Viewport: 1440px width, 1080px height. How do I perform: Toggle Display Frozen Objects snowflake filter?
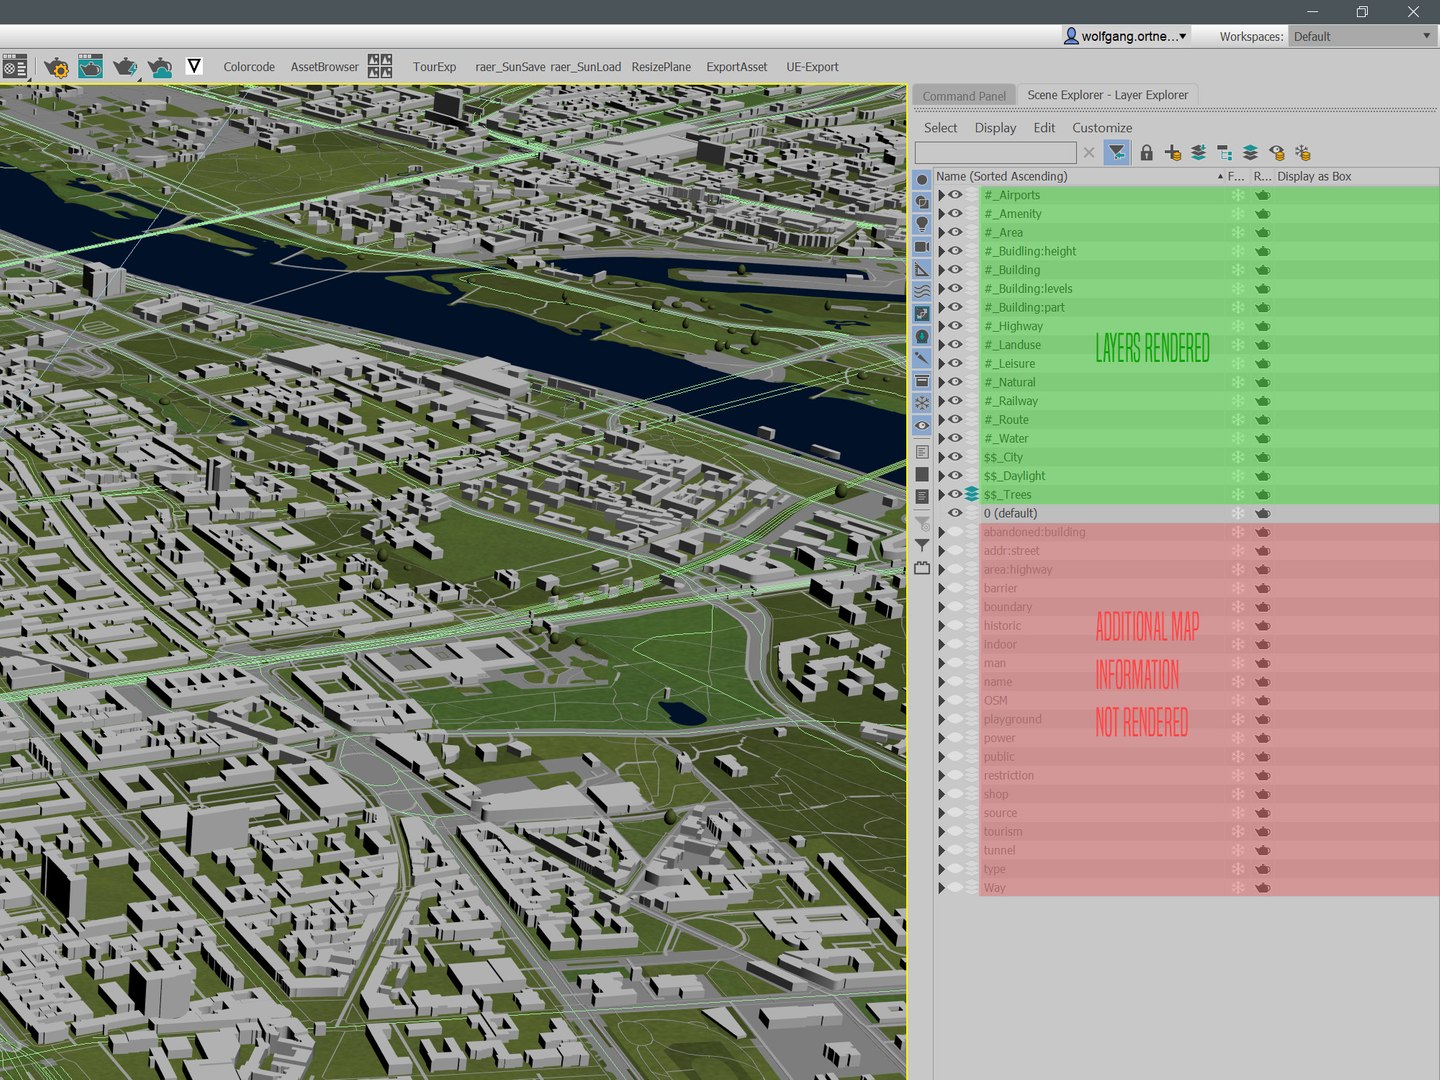point(922,403)
